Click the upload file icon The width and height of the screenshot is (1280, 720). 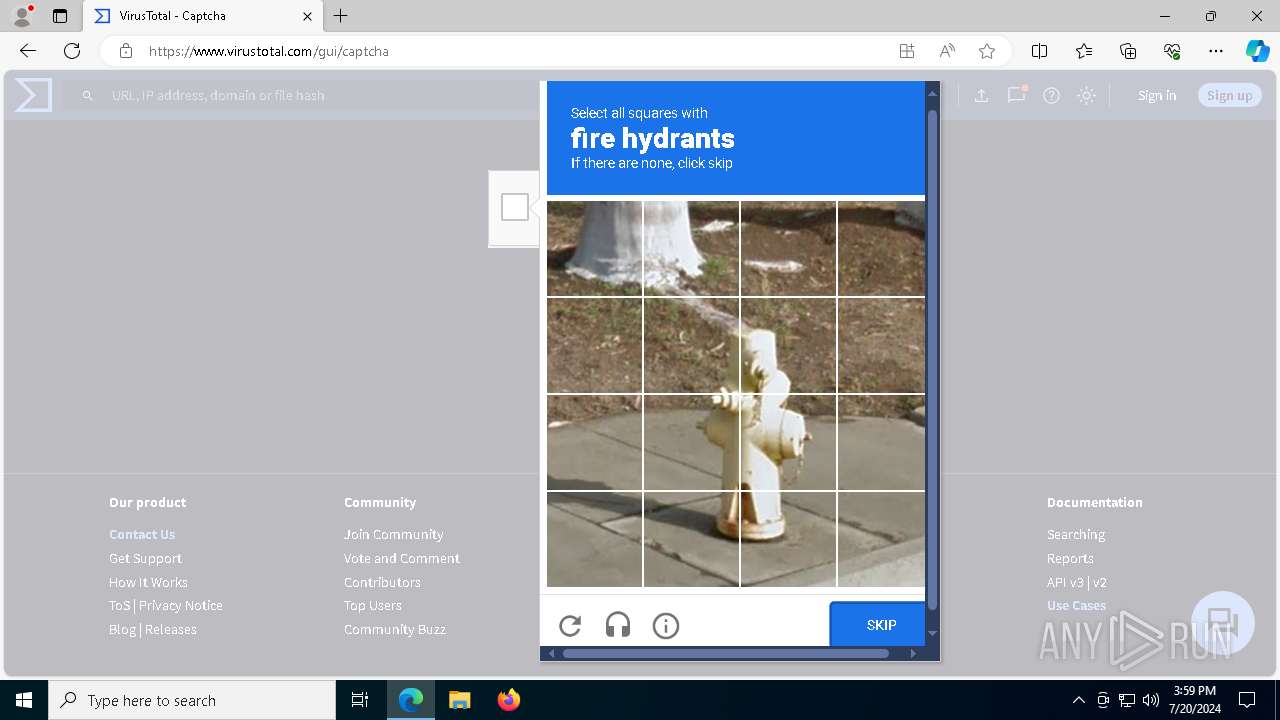[981, 95]
